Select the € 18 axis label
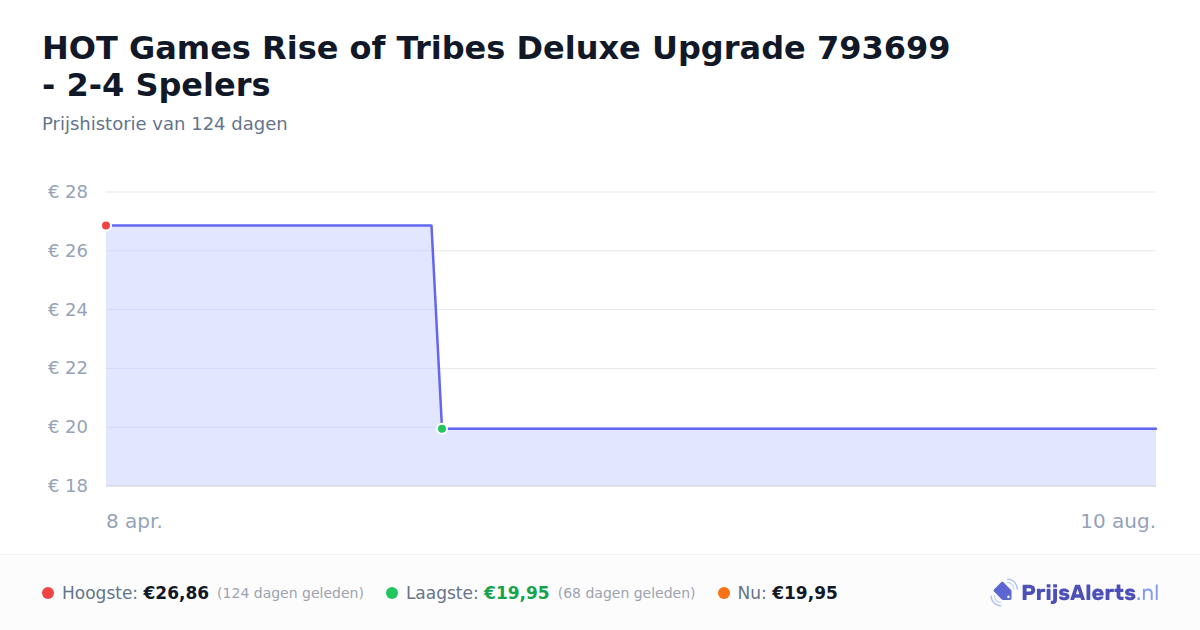The height and width of the screenshot is (630, 1200). (68, 486)
